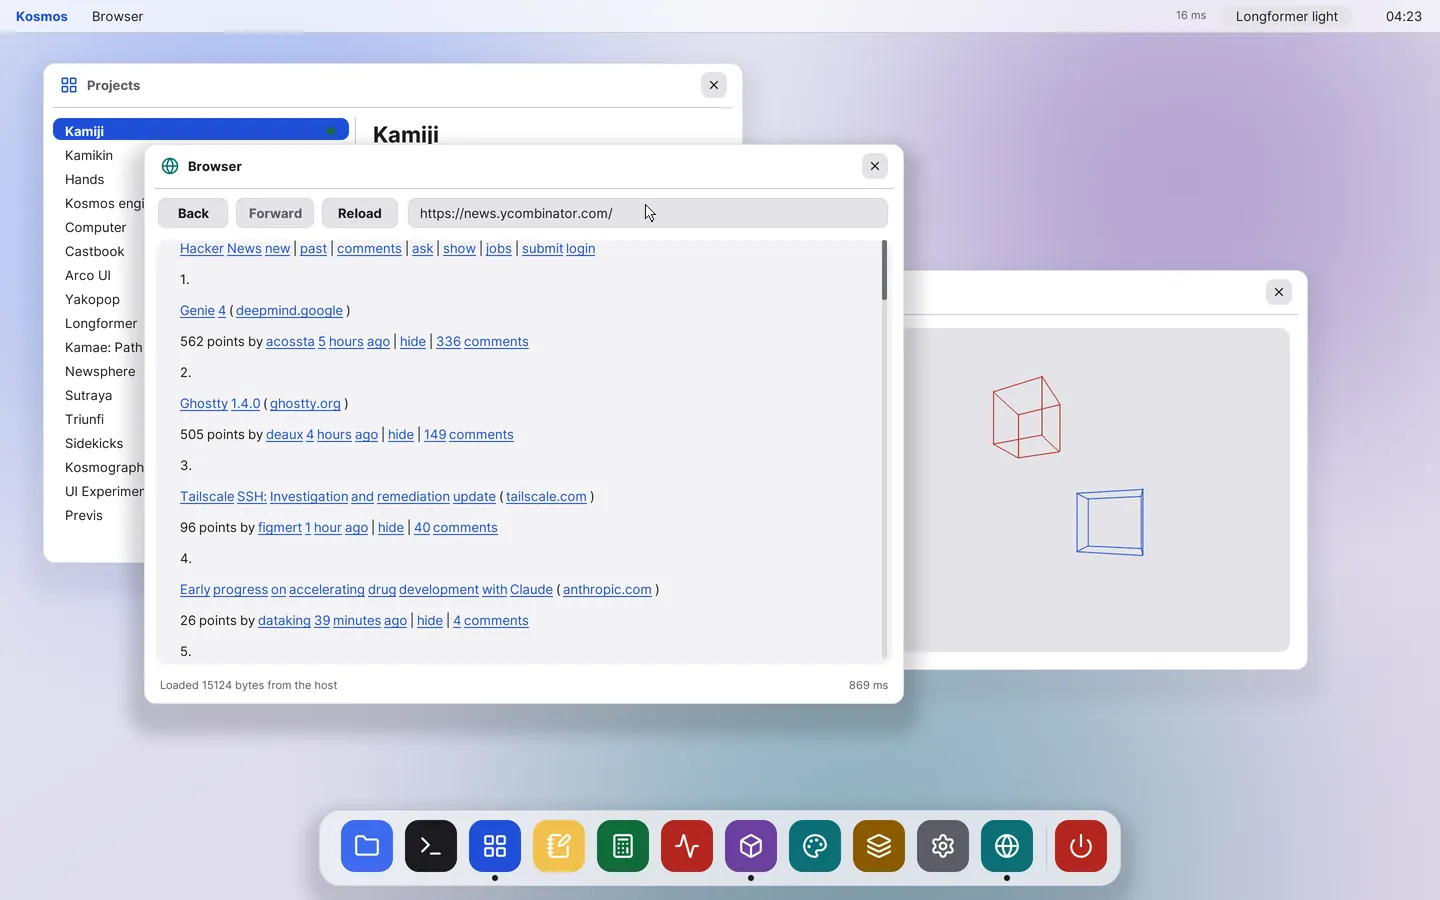Open the Genie 4 story link

203,311
